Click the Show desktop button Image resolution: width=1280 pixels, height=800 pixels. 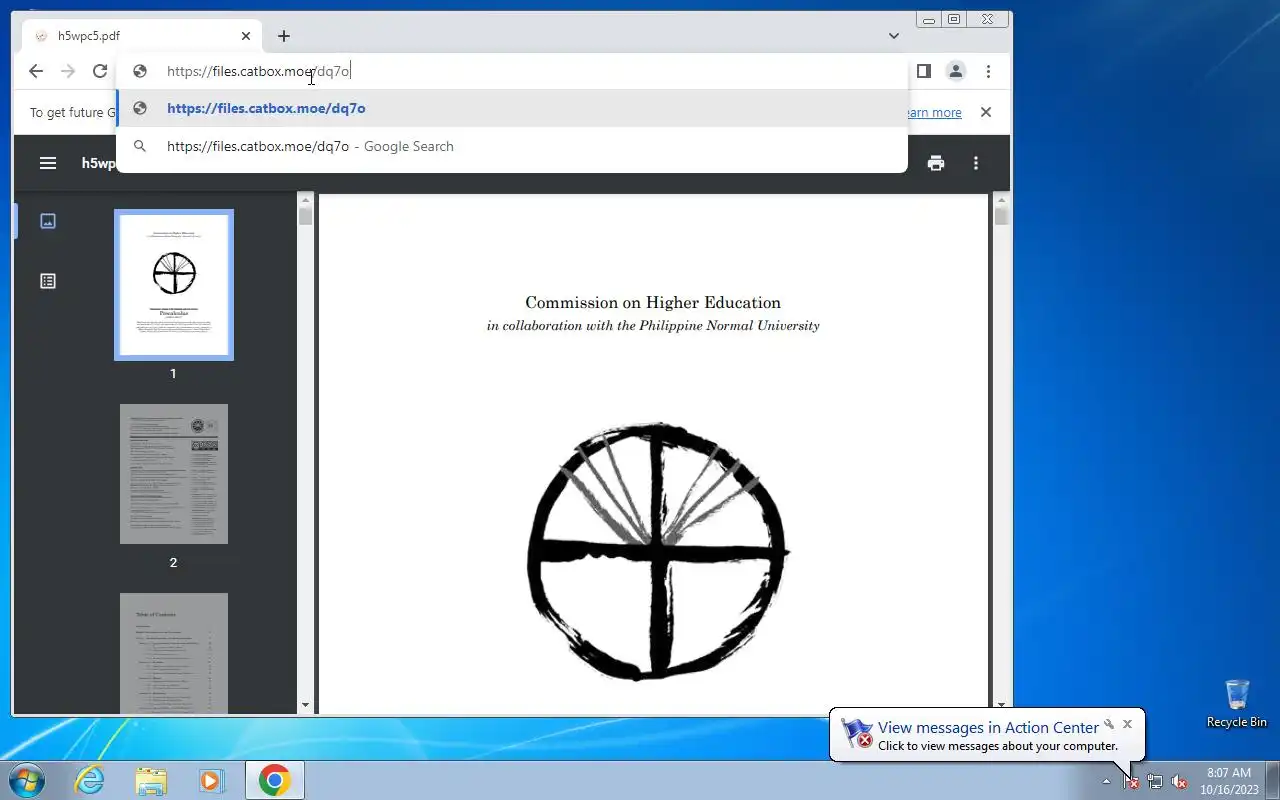click(x=1273, y=780)
